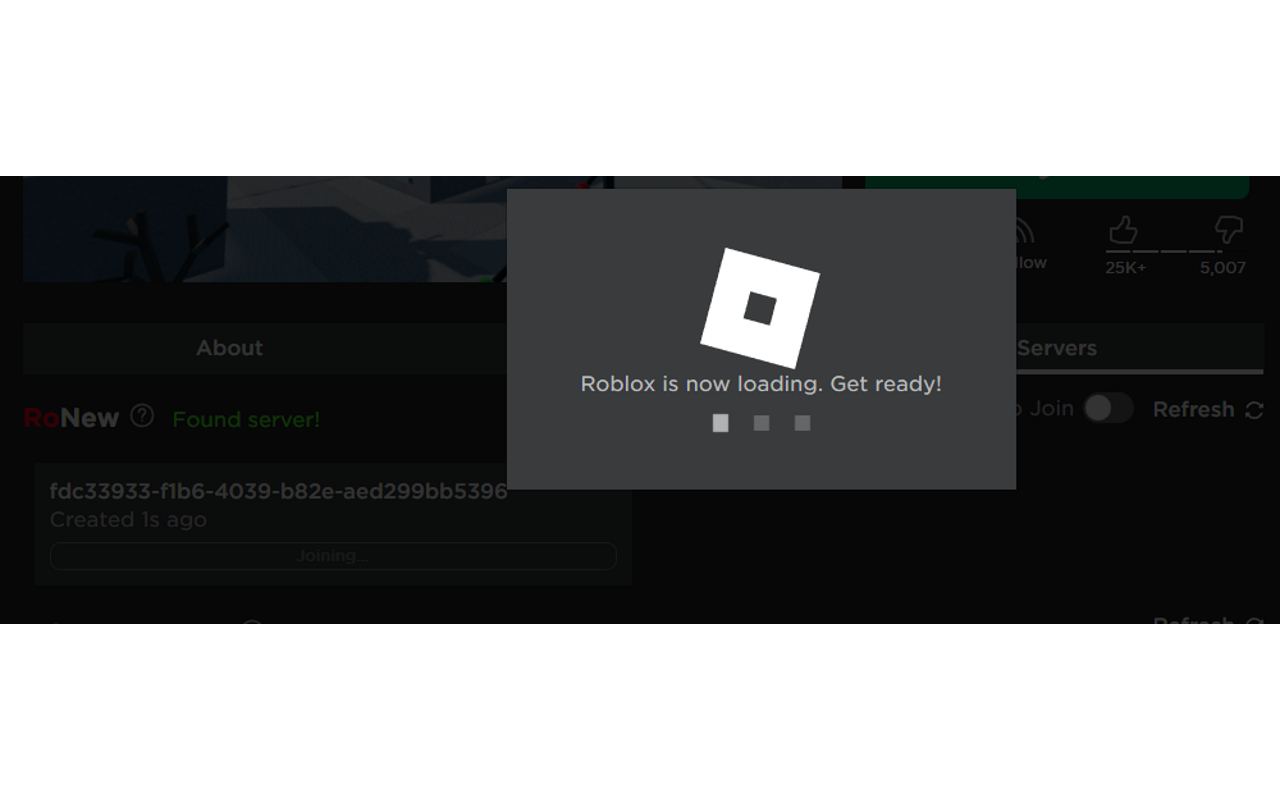Click the Joining... server button

point(333,556)
